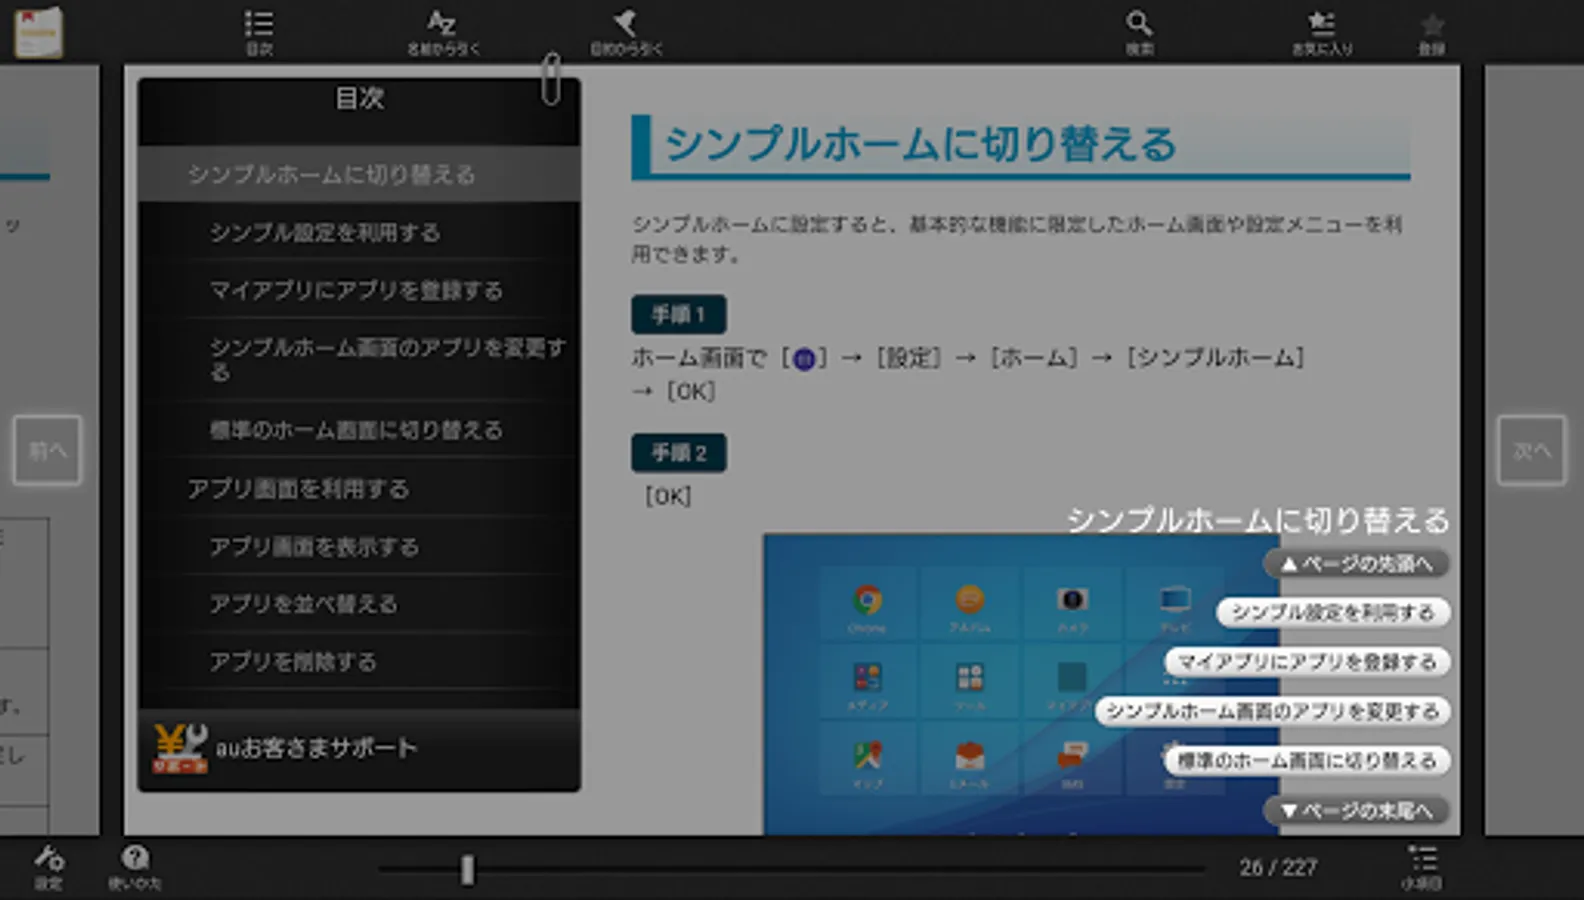Image resolution: width=1584 pixels, height=900 pixels.
Task: Click the popup title シンプルホームに切り替える
Action: point(1258,521)
